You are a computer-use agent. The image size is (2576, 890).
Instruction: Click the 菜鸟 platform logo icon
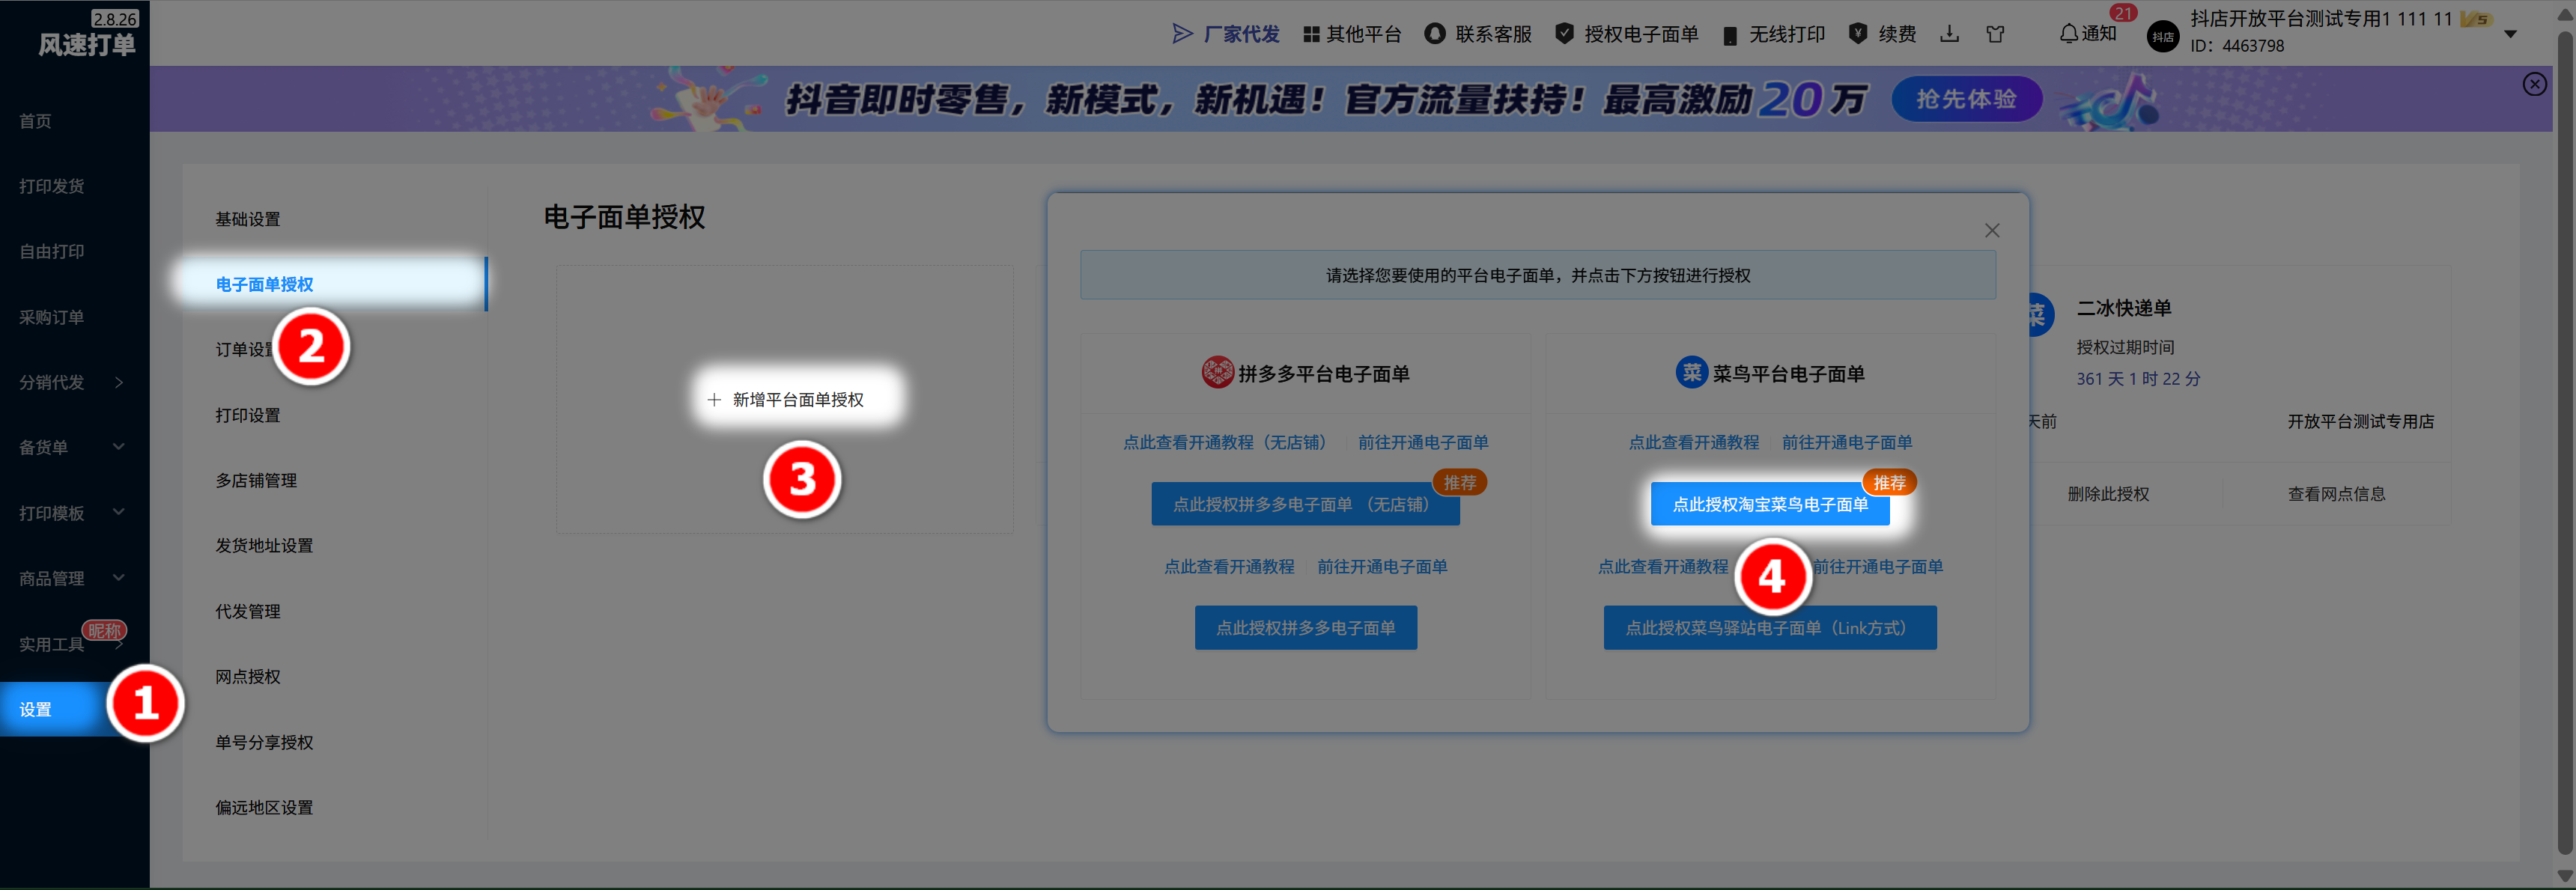coord(1691,372)
